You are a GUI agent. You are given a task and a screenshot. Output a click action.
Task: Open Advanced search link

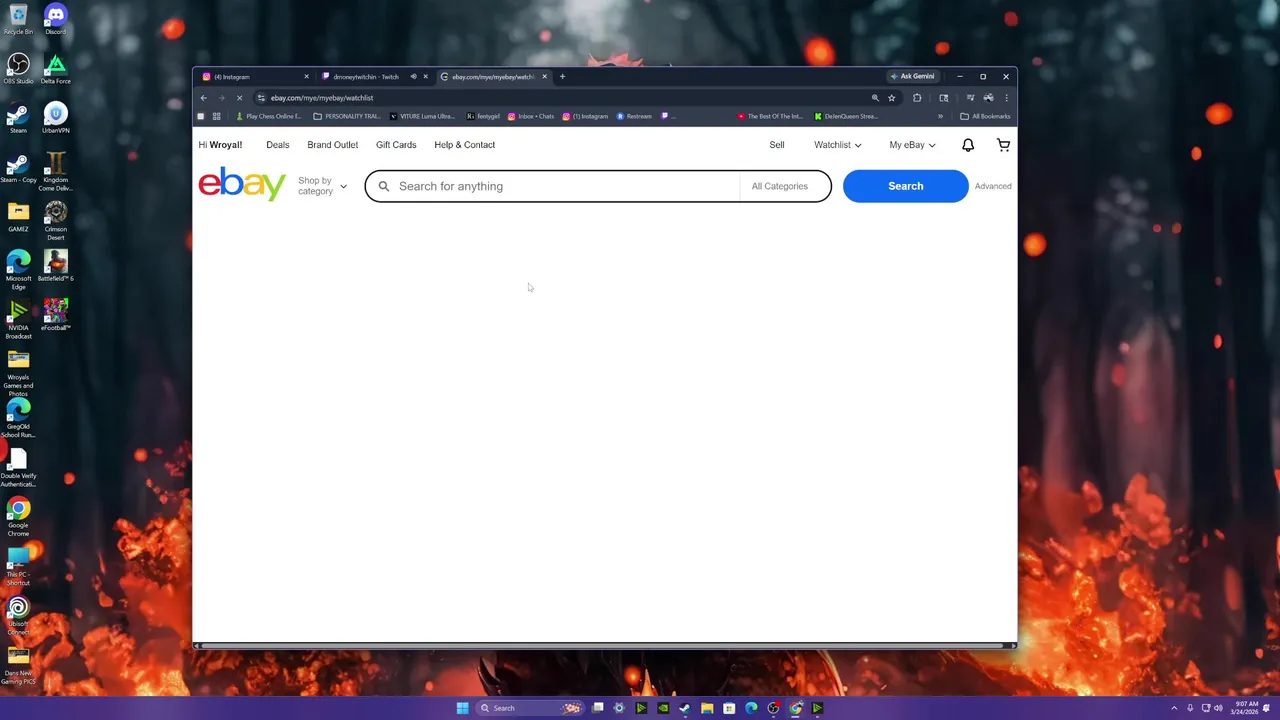[x=993, y=186]
